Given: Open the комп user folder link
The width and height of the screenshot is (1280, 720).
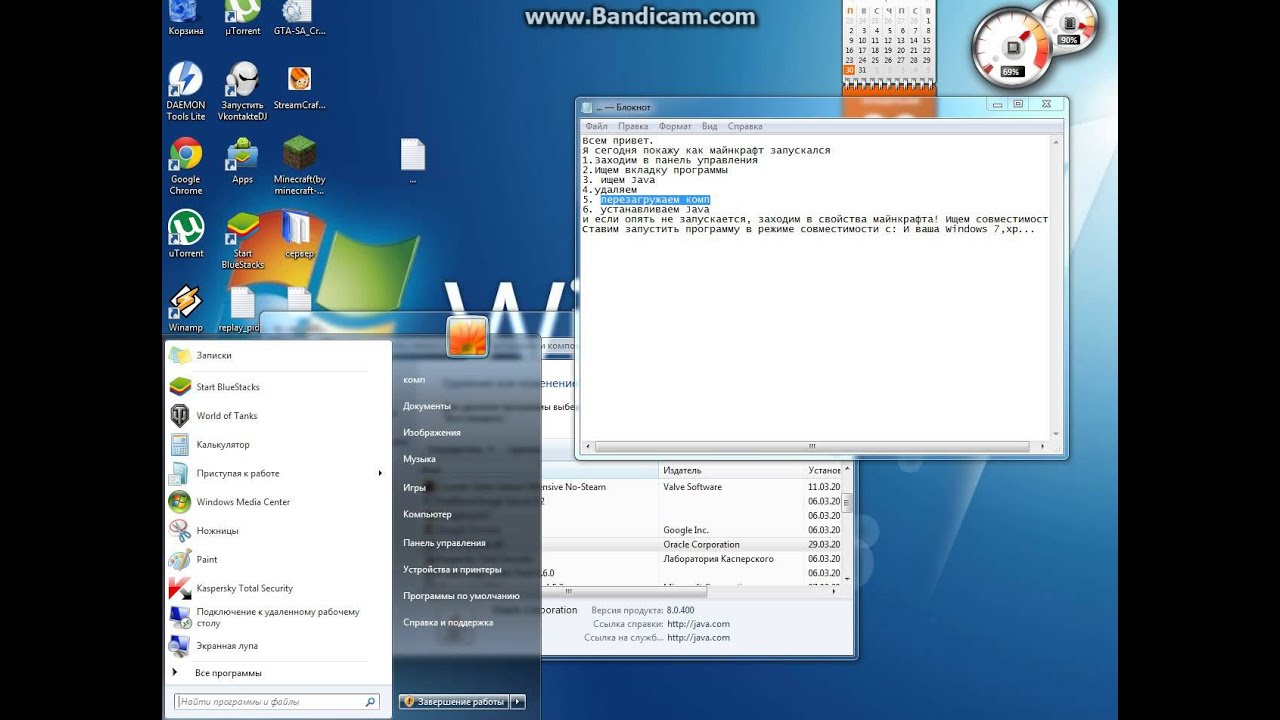Looking at the screenshot, I should [414, 380].
